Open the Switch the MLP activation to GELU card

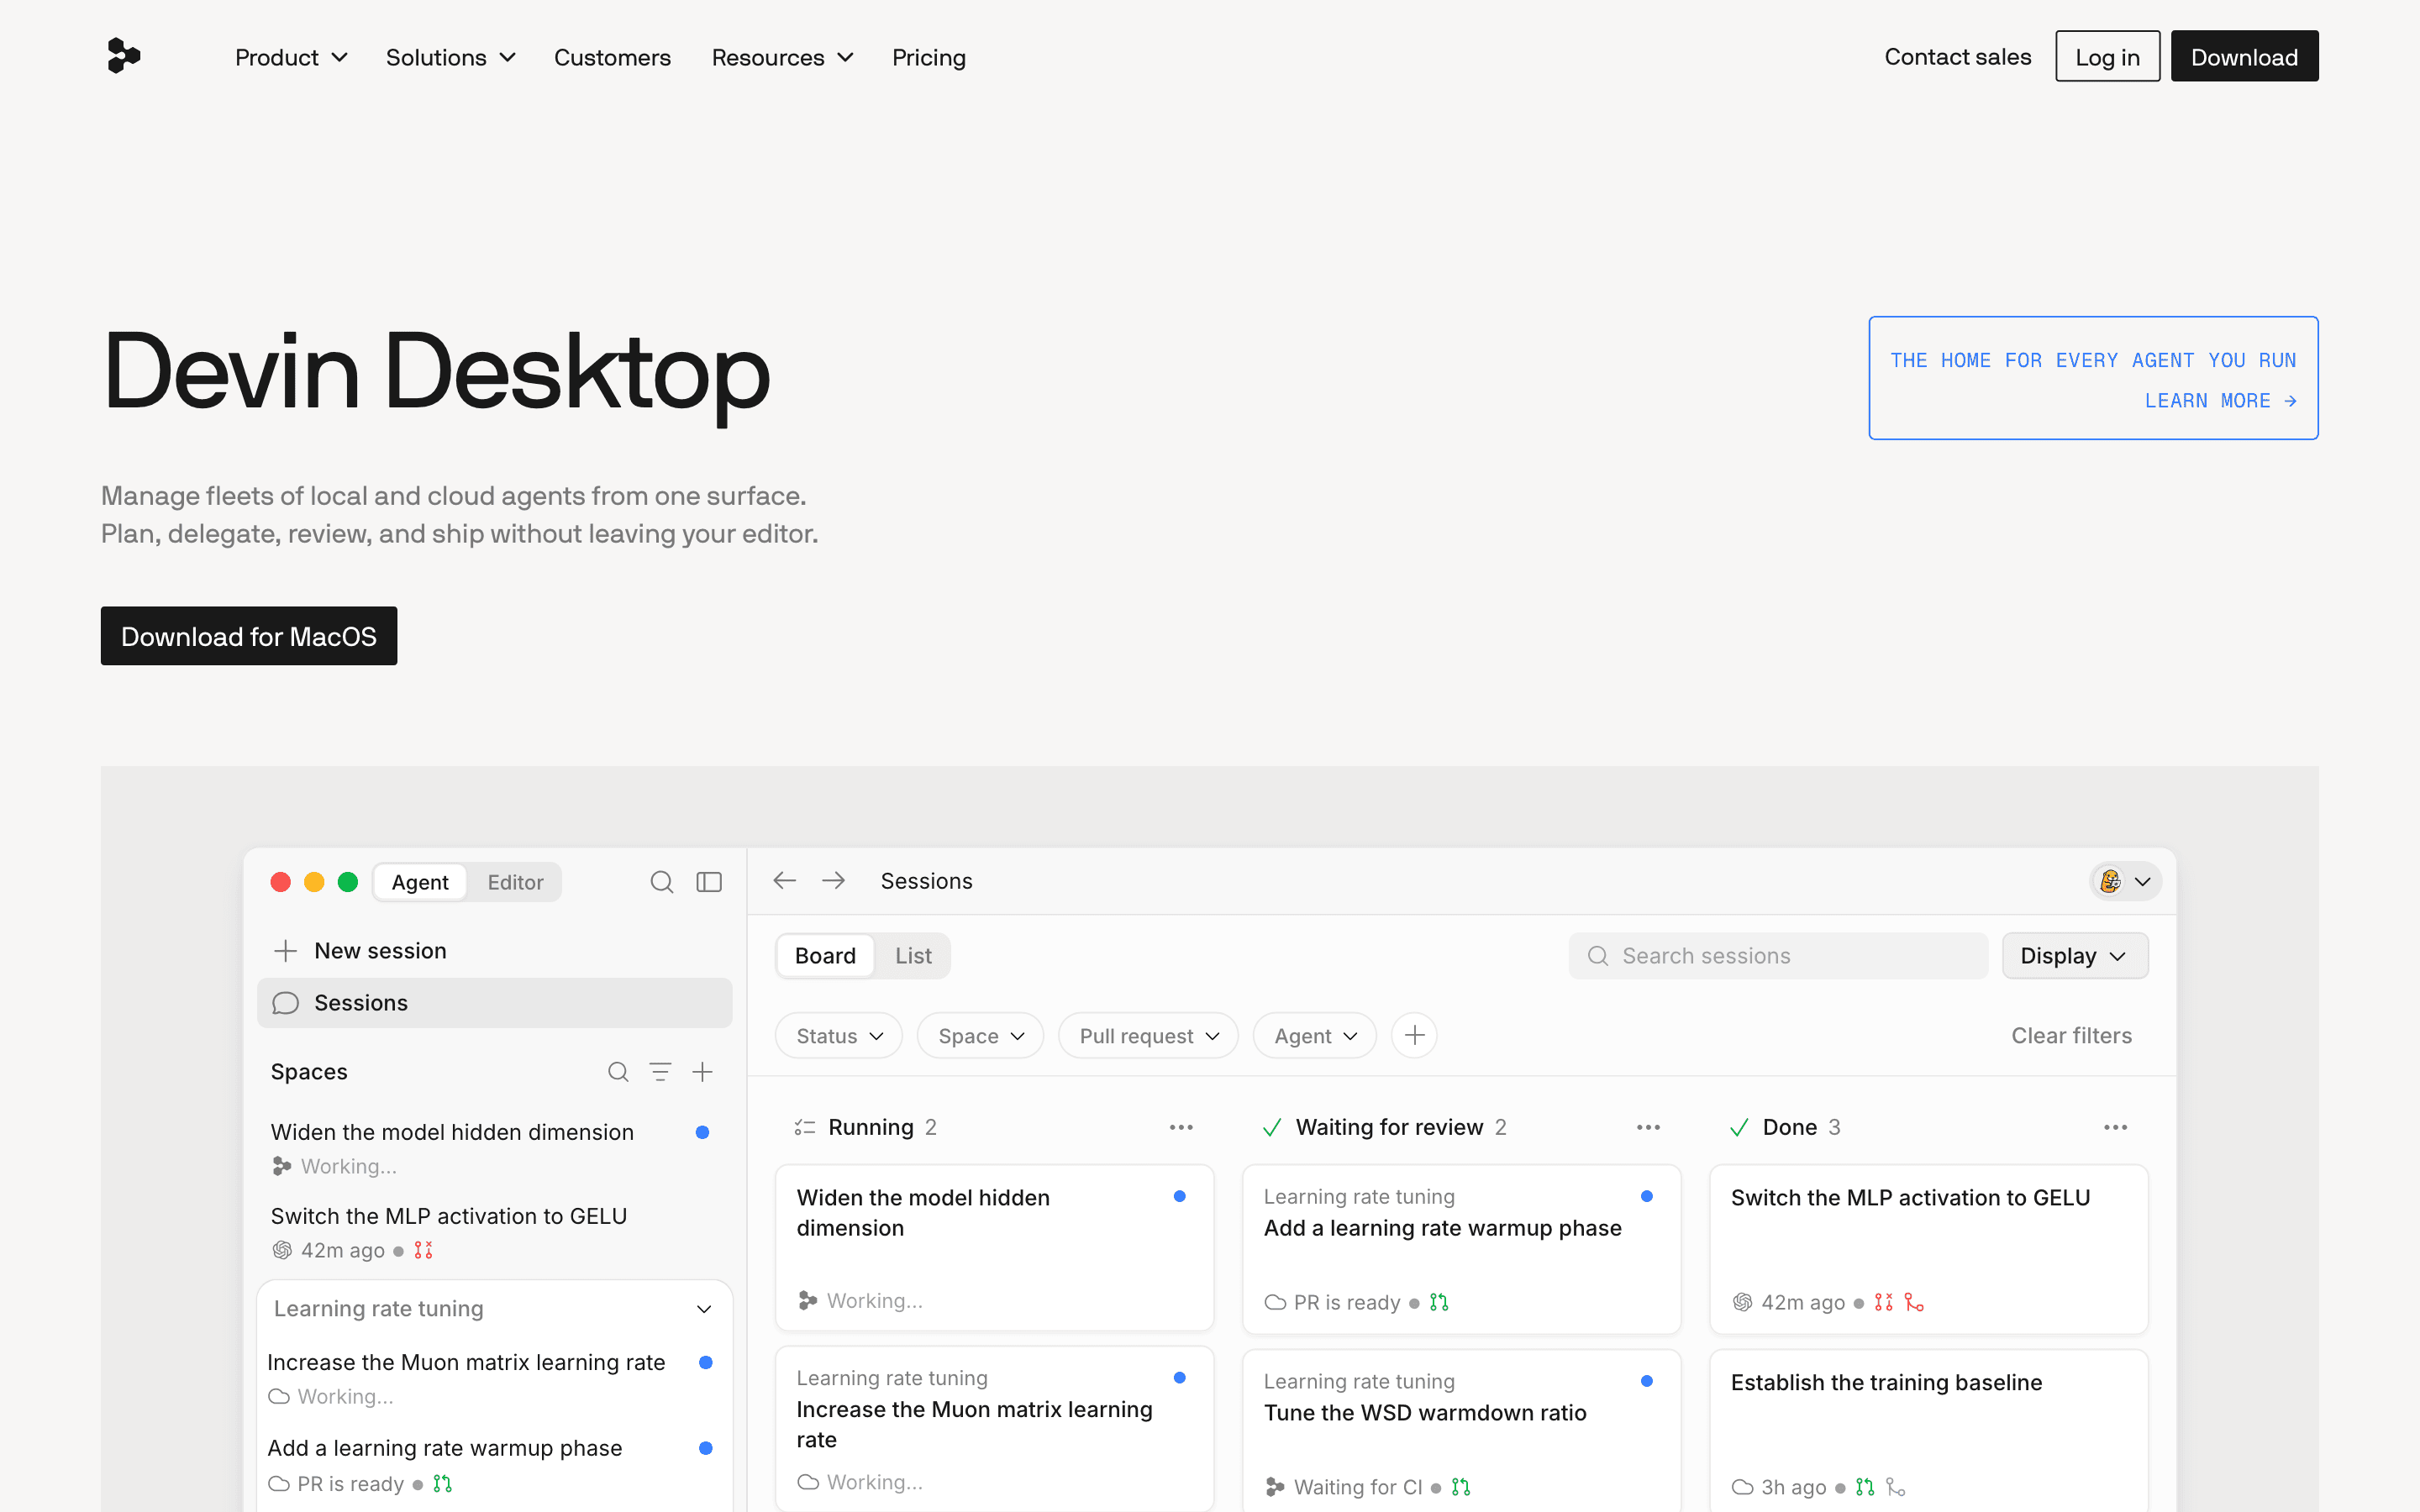point(1928,1248)
